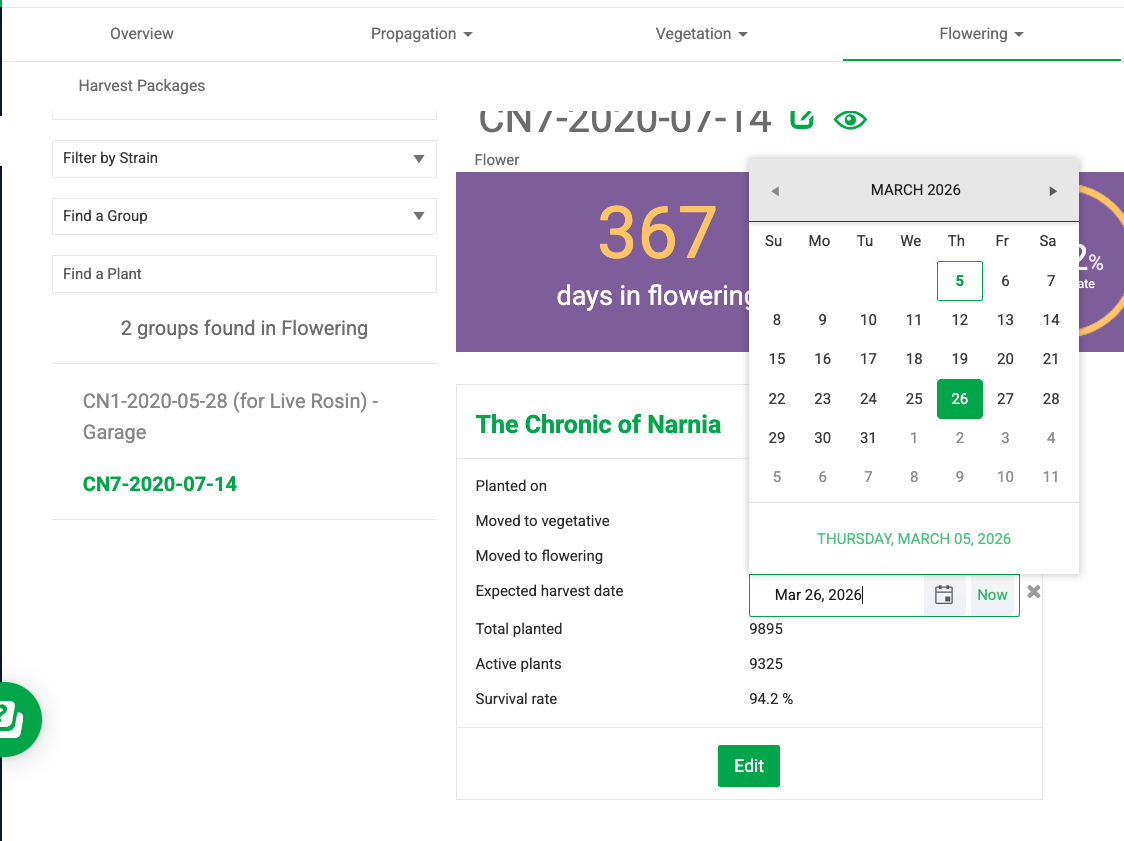Open the Propagation tab dropdown
The width and height of the screenshot is (1124, 841).
pyautogui.click(x=421, y=34)
